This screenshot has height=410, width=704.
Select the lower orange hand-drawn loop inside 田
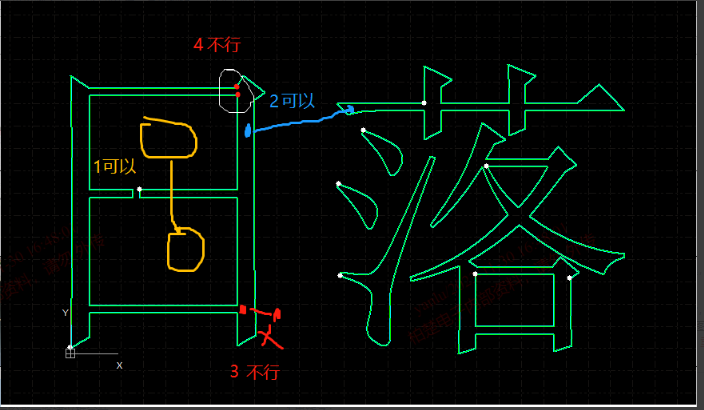(x=186, y=250)
